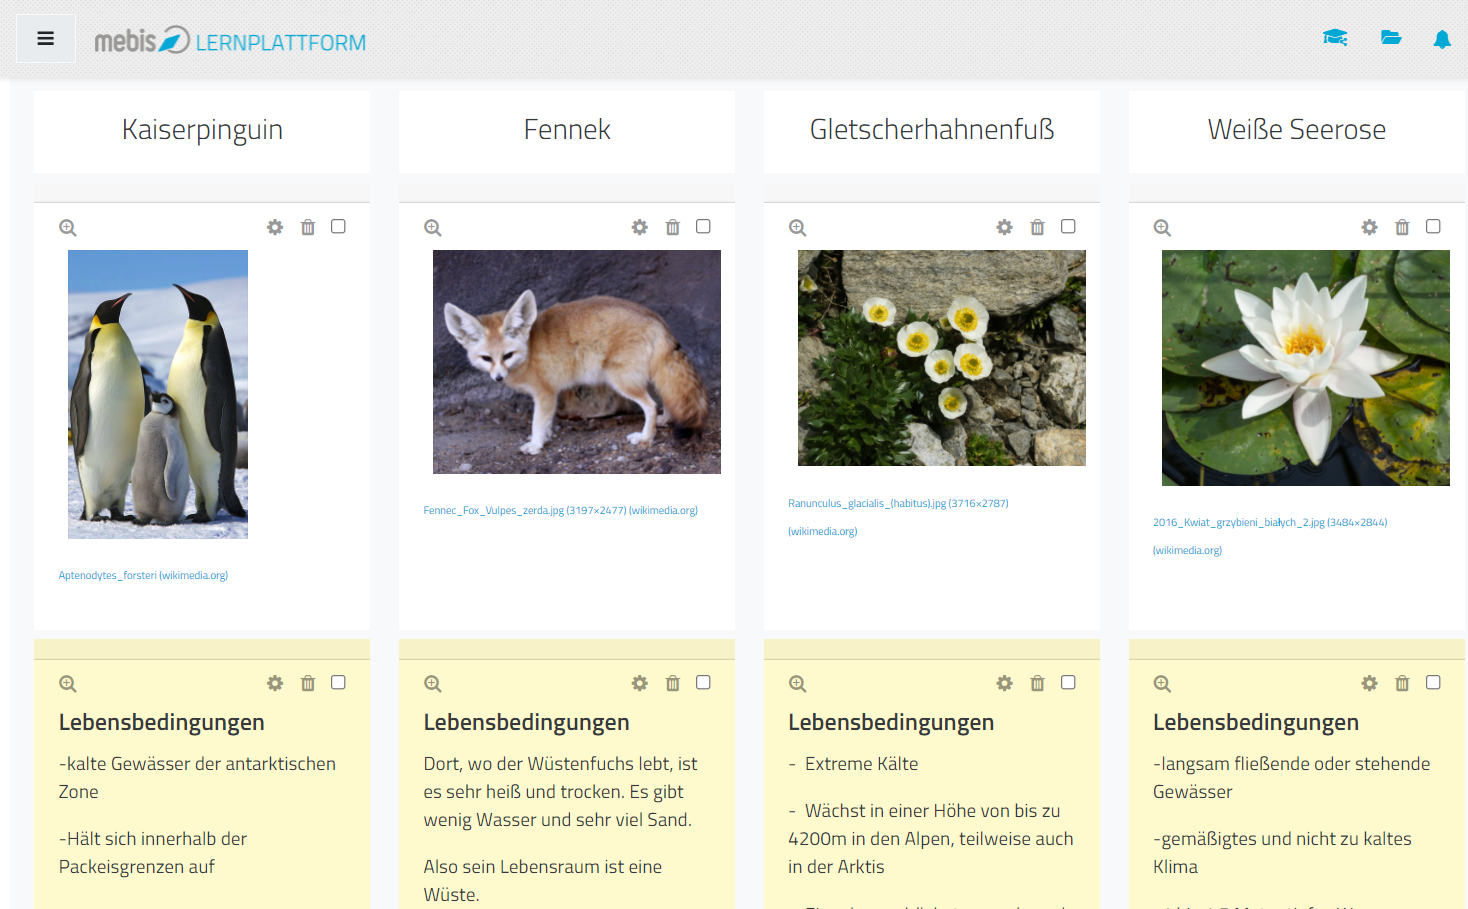Open settings gear of Kaiserpinguin Lebensbedingungen card
Image resolution: width=1468 pixels, height=909 pixels.
[x=275, y=684]
